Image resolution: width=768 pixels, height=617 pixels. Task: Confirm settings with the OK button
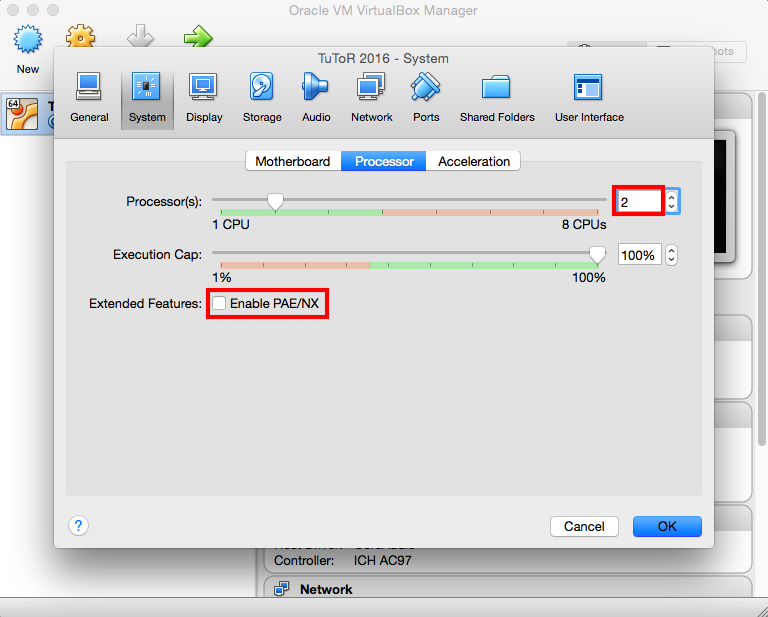(x=667, y=526)
